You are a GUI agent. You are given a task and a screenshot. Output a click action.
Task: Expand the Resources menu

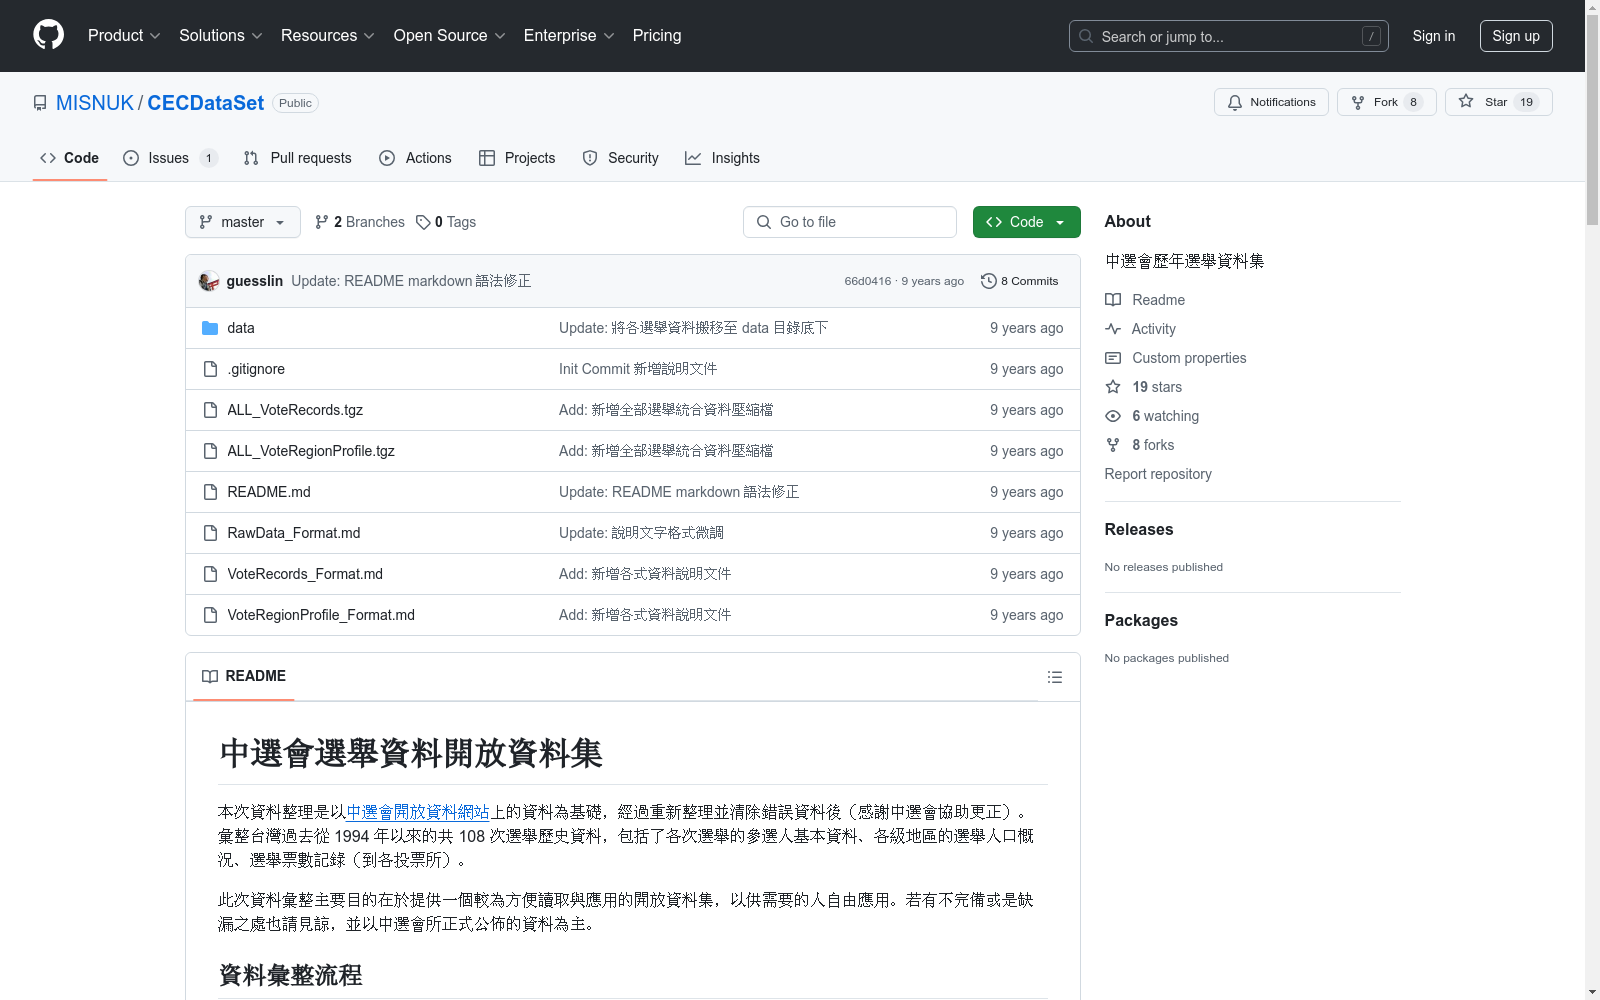[x=328, y=35]
